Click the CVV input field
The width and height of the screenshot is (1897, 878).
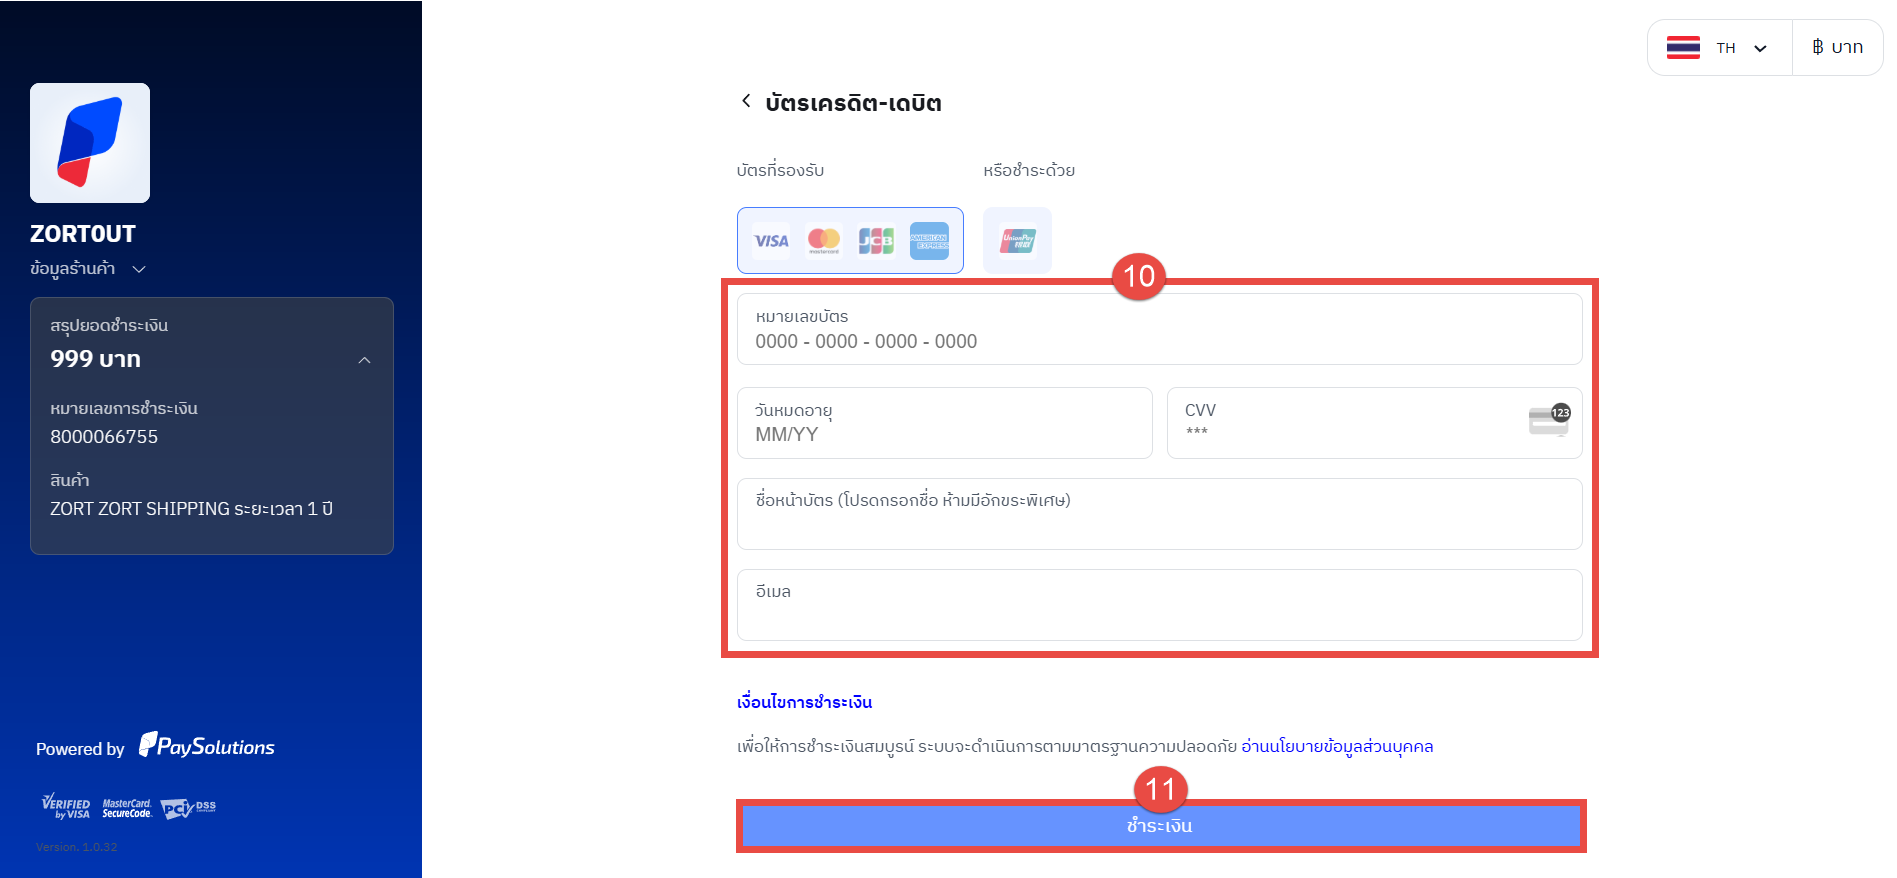(x=1340, y=432)
